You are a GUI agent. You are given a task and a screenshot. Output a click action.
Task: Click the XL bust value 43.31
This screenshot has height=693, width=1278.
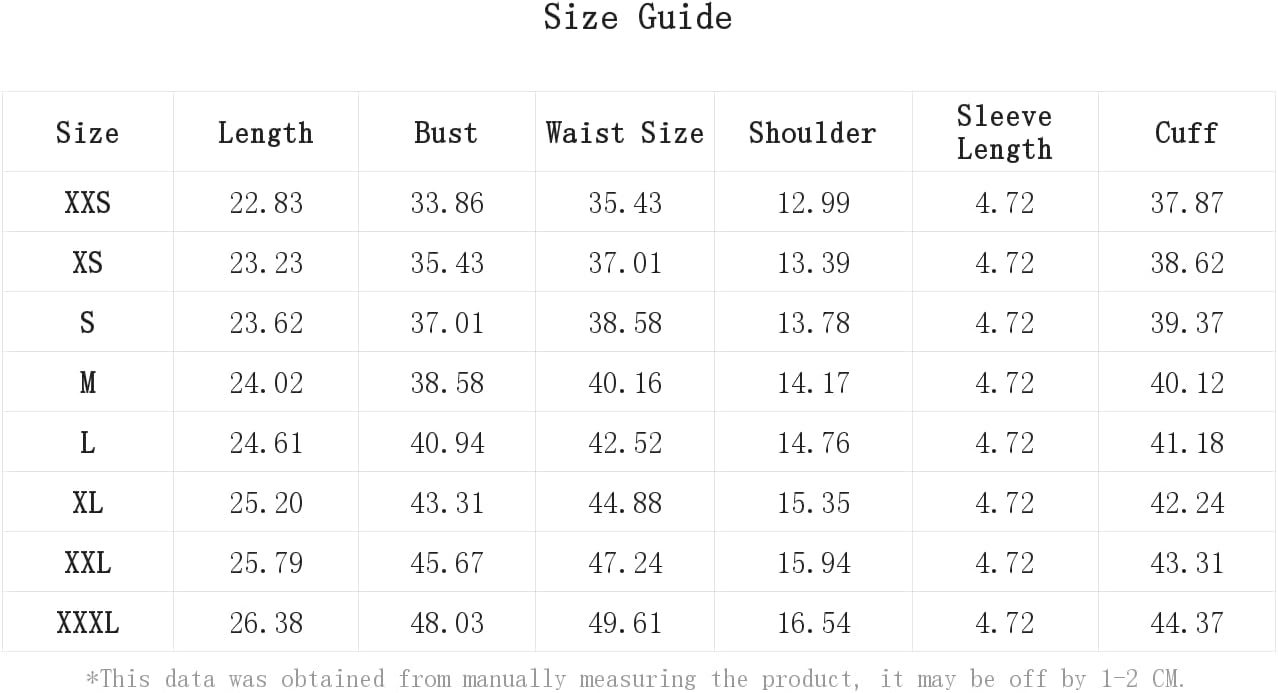[446, 503]
